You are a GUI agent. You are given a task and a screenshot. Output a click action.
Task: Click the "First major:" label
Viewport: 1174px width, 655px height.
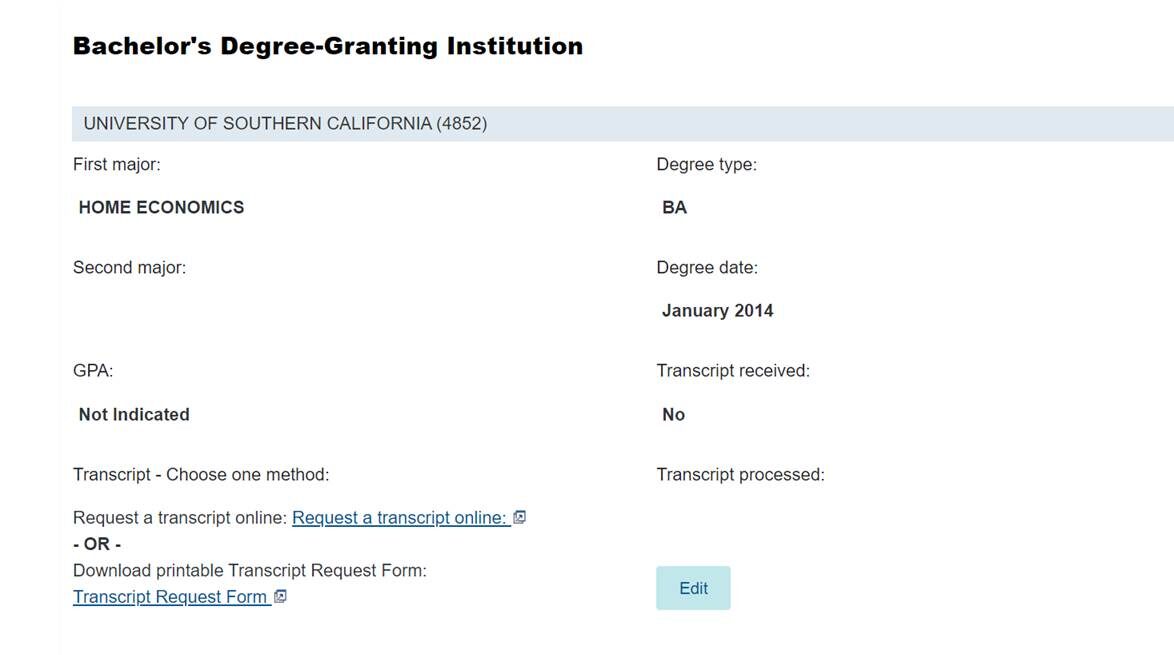[x=116, y=164]
